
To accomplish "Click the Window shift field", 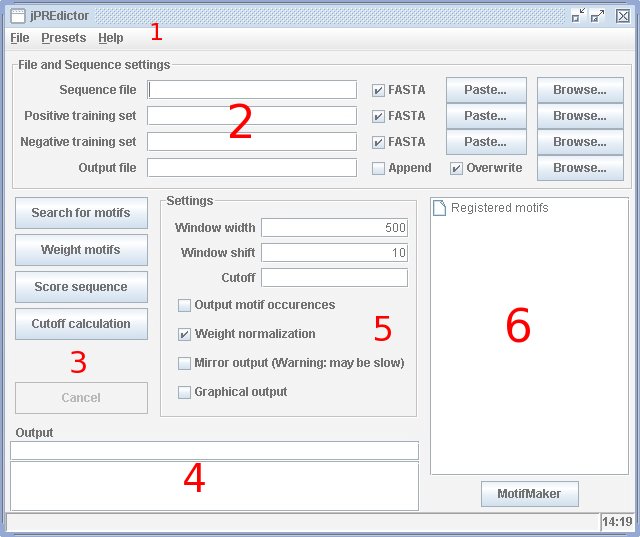I will click(x=334, y=253).
